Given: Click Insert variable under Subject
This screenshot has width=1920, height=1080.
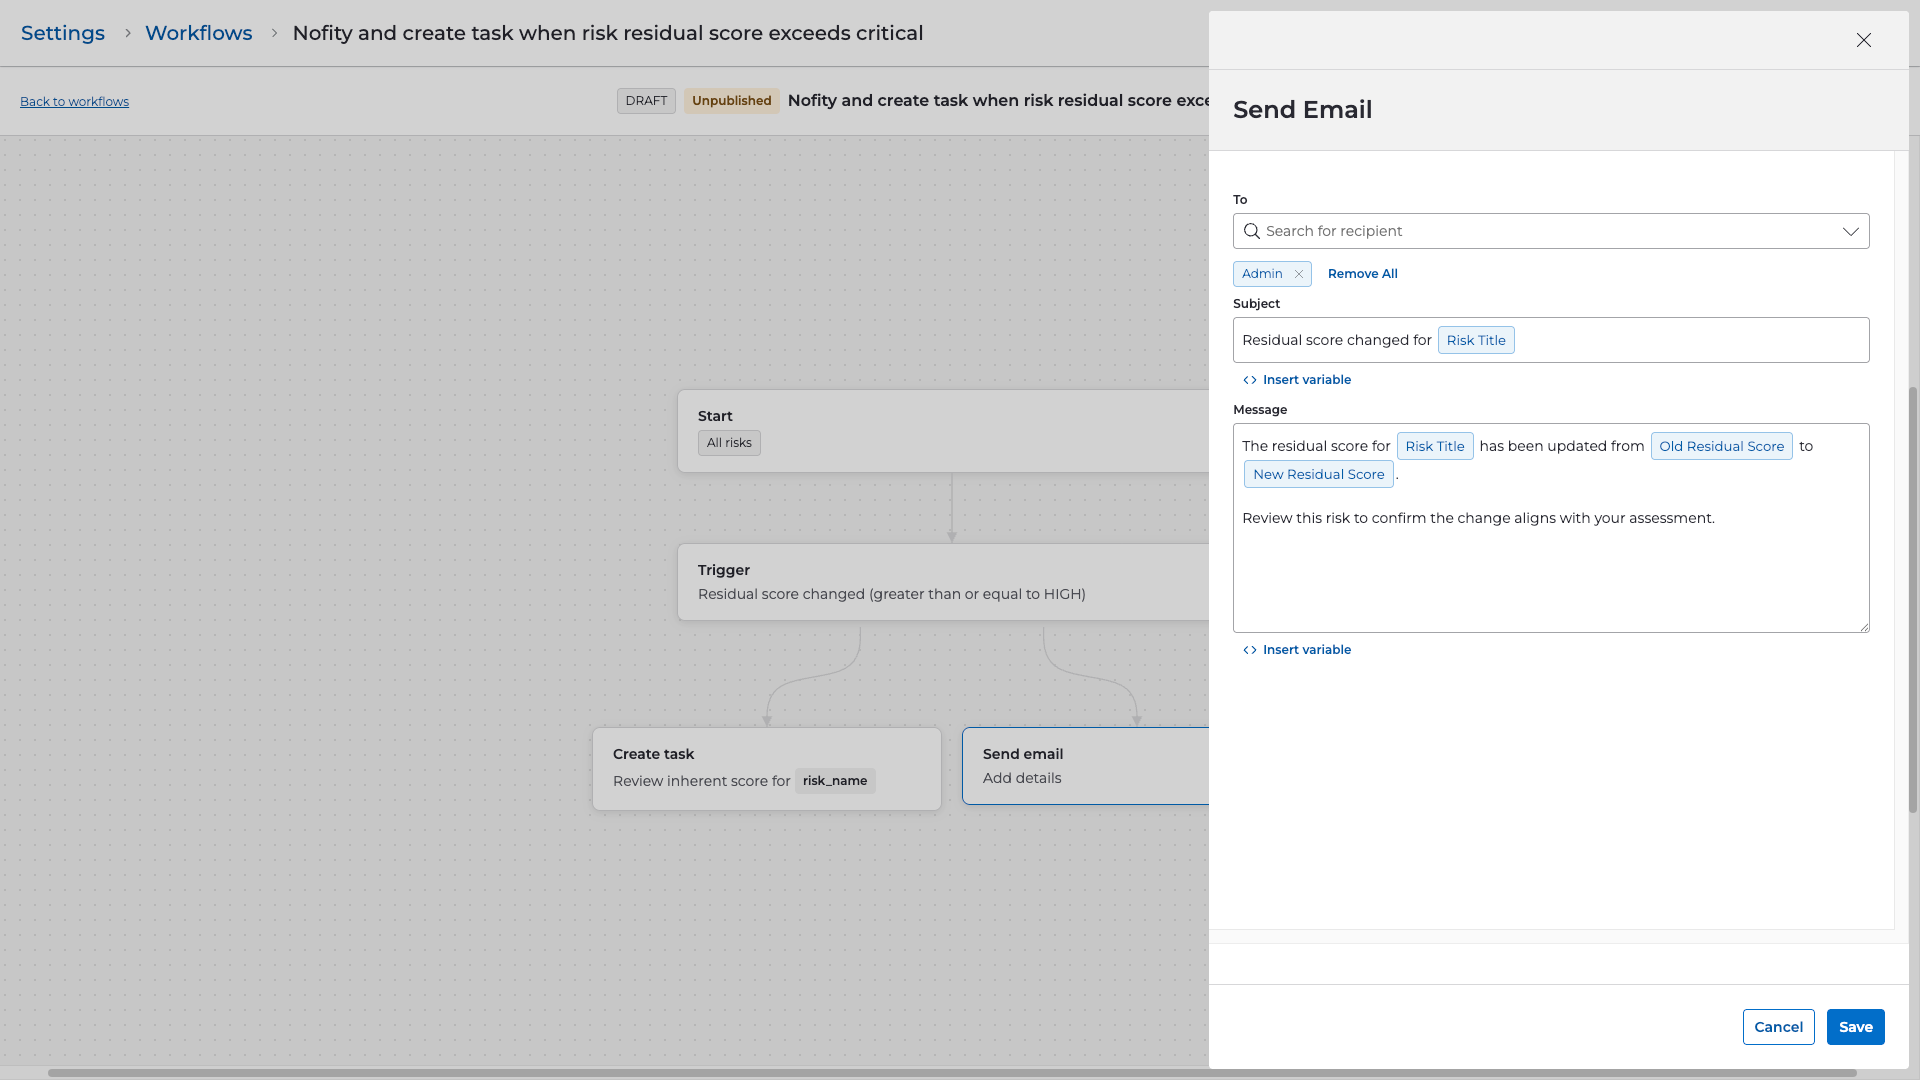Looking at the screenshot, I should (x=1297, y=380).
